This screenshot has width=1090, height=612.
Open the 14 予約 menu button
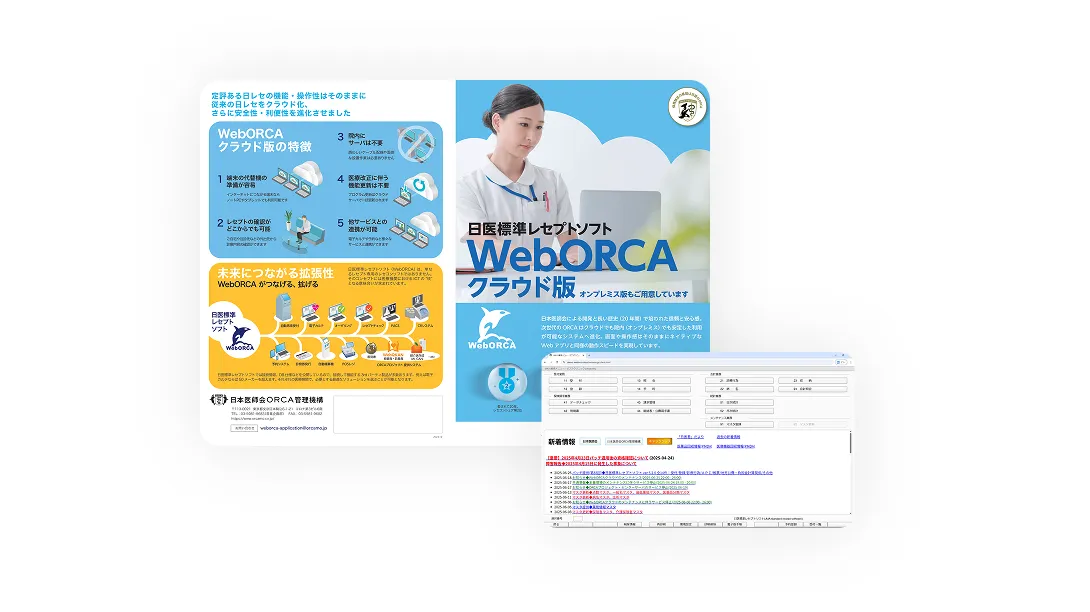[656, 389]
